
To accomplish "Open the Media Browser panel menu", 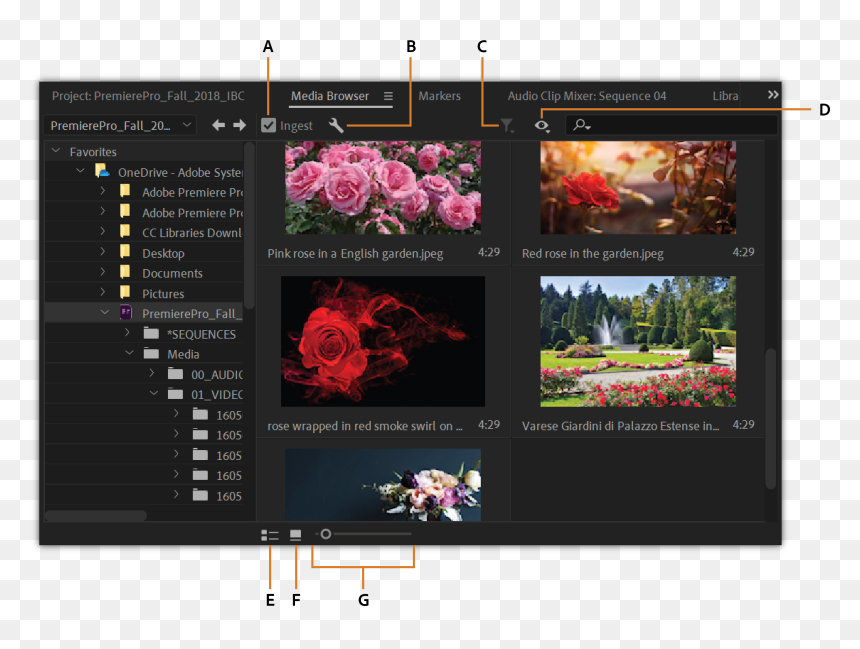I will (388, 96).
